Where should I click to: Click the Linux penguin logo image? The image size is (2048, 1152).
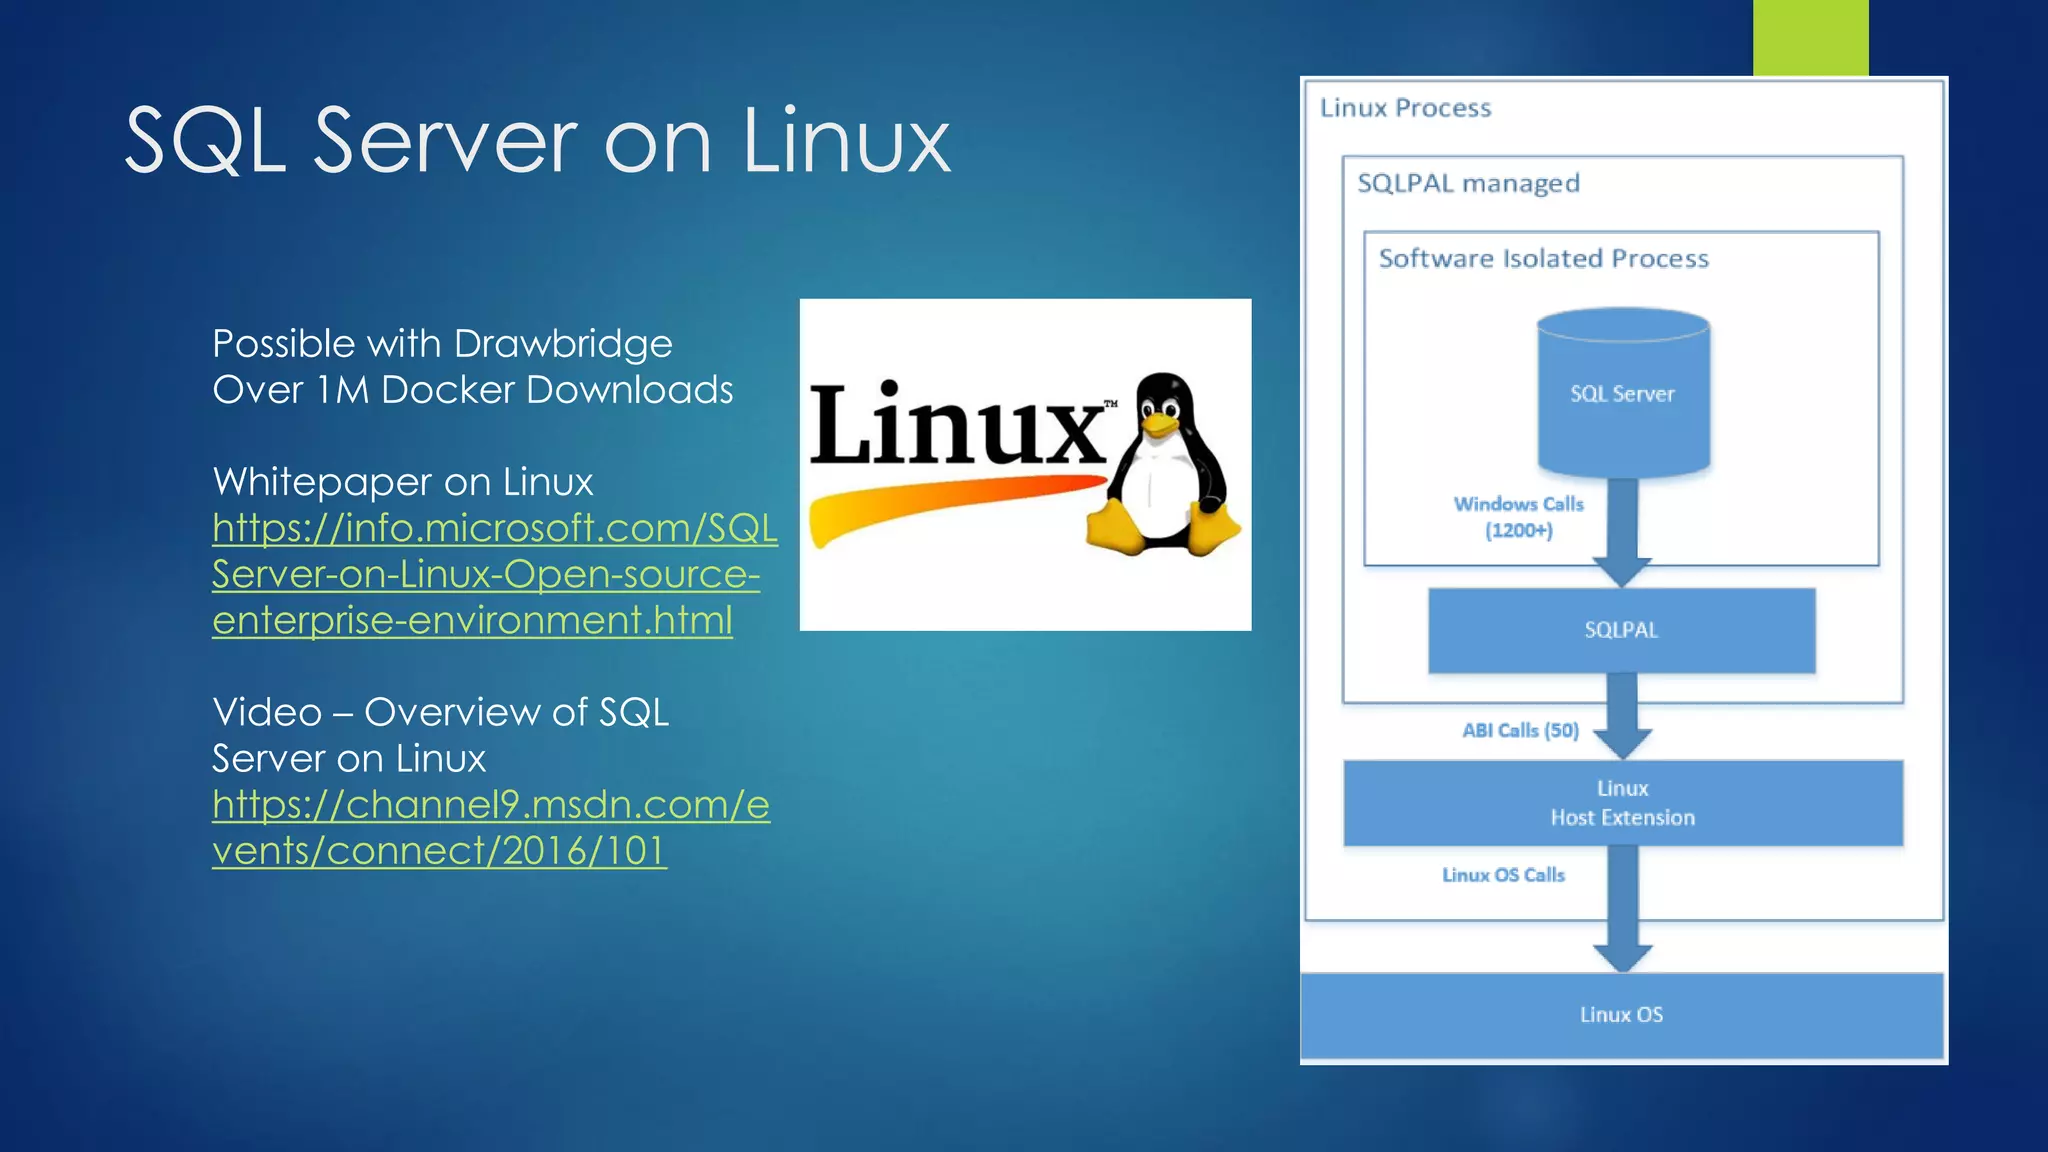click(1025, 464)
